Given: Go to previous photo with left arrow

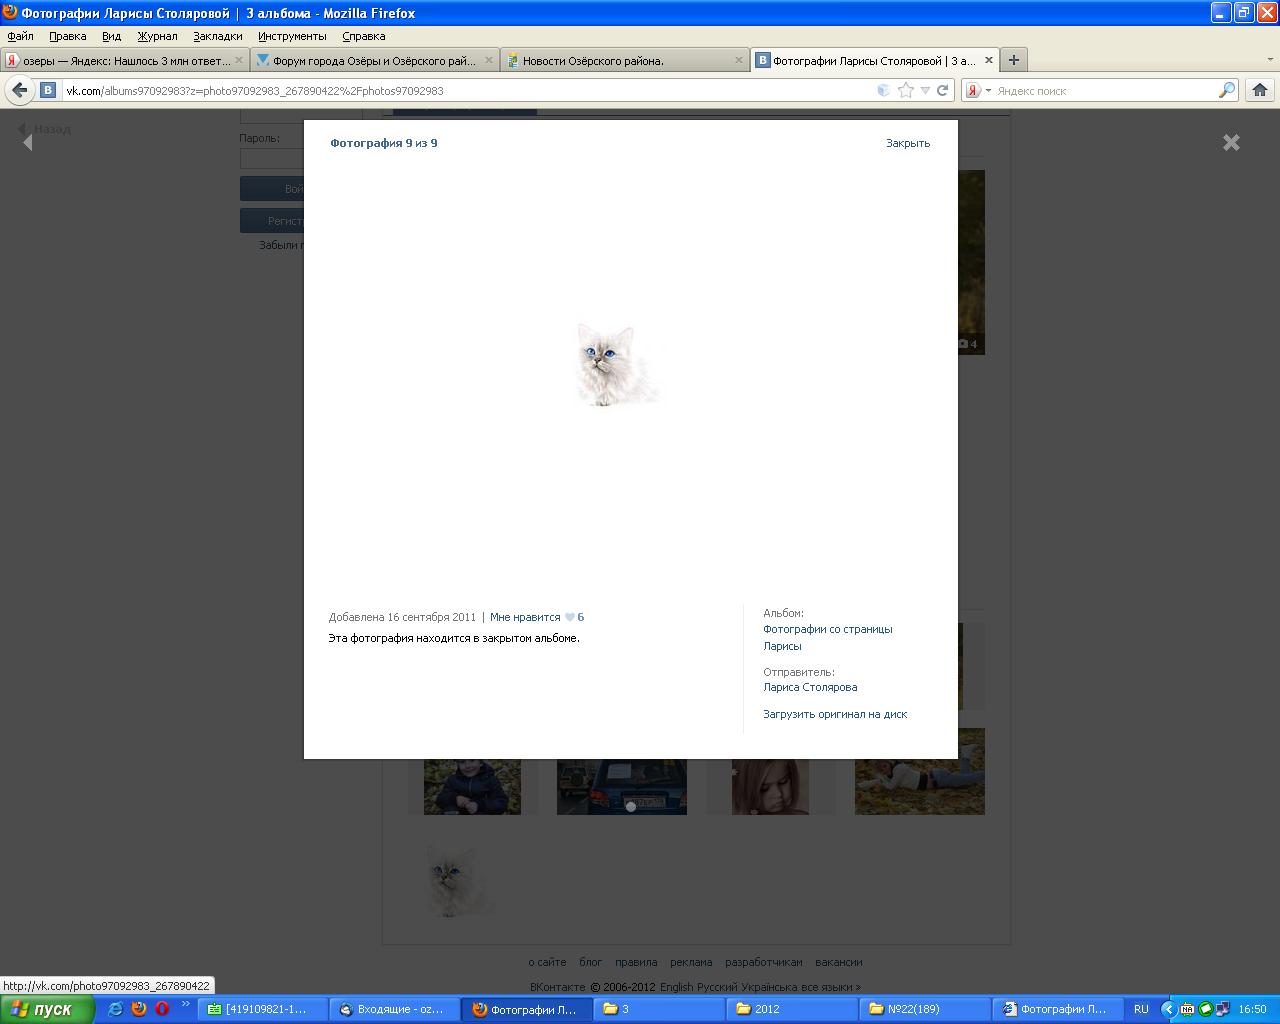Looking at the screenshot, I should [x=27, y=142].
